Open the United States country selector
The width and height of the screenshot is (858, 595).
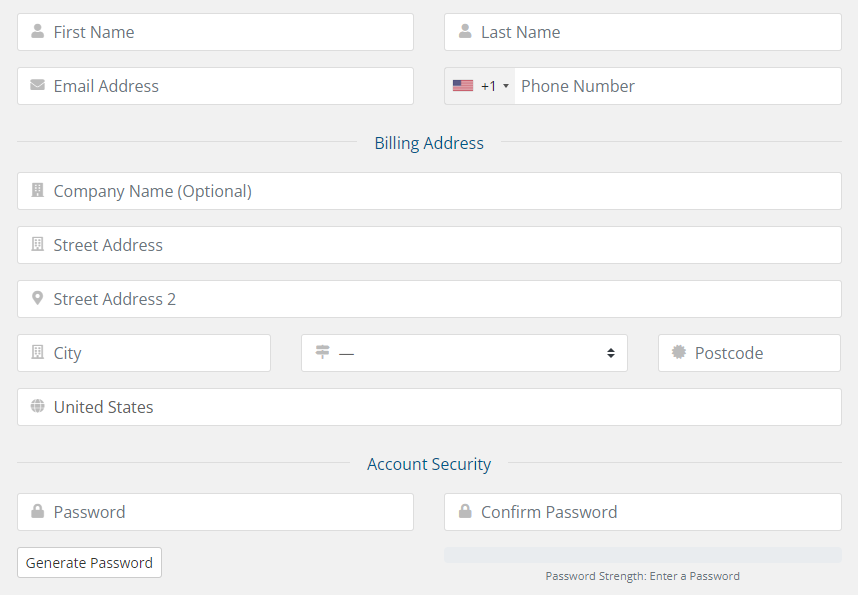(429, 407)
